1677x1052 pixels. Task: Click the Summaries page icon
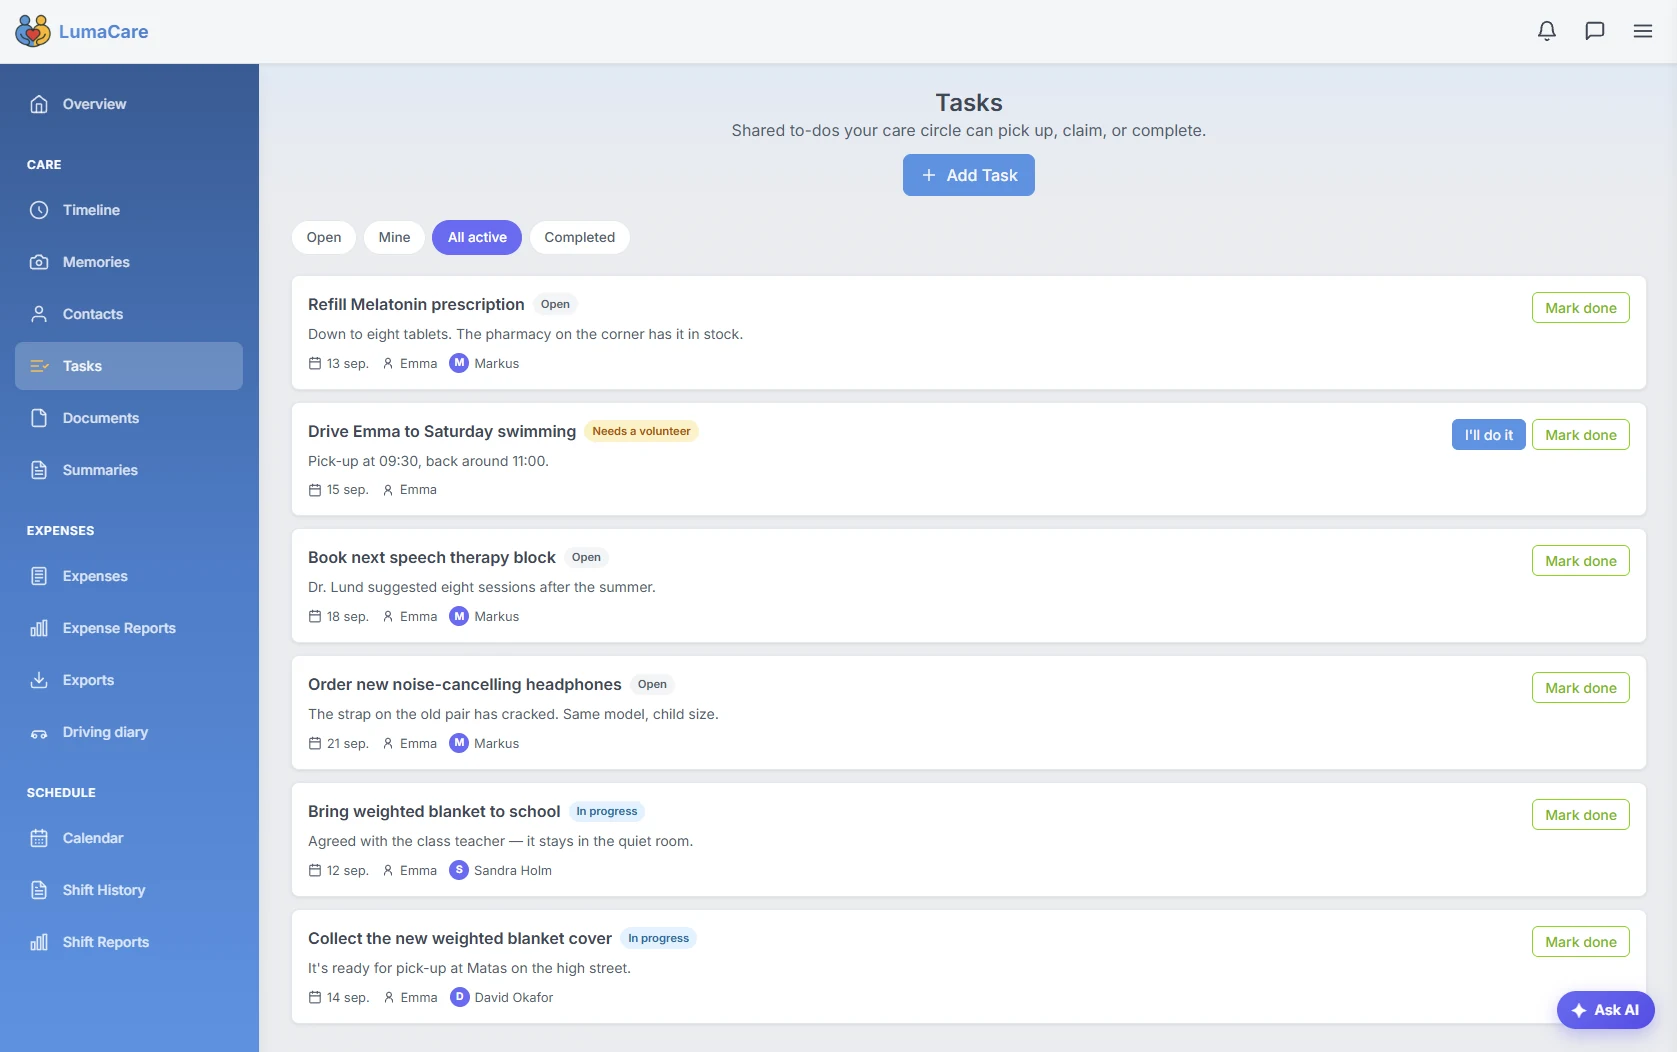pos(39,470)
